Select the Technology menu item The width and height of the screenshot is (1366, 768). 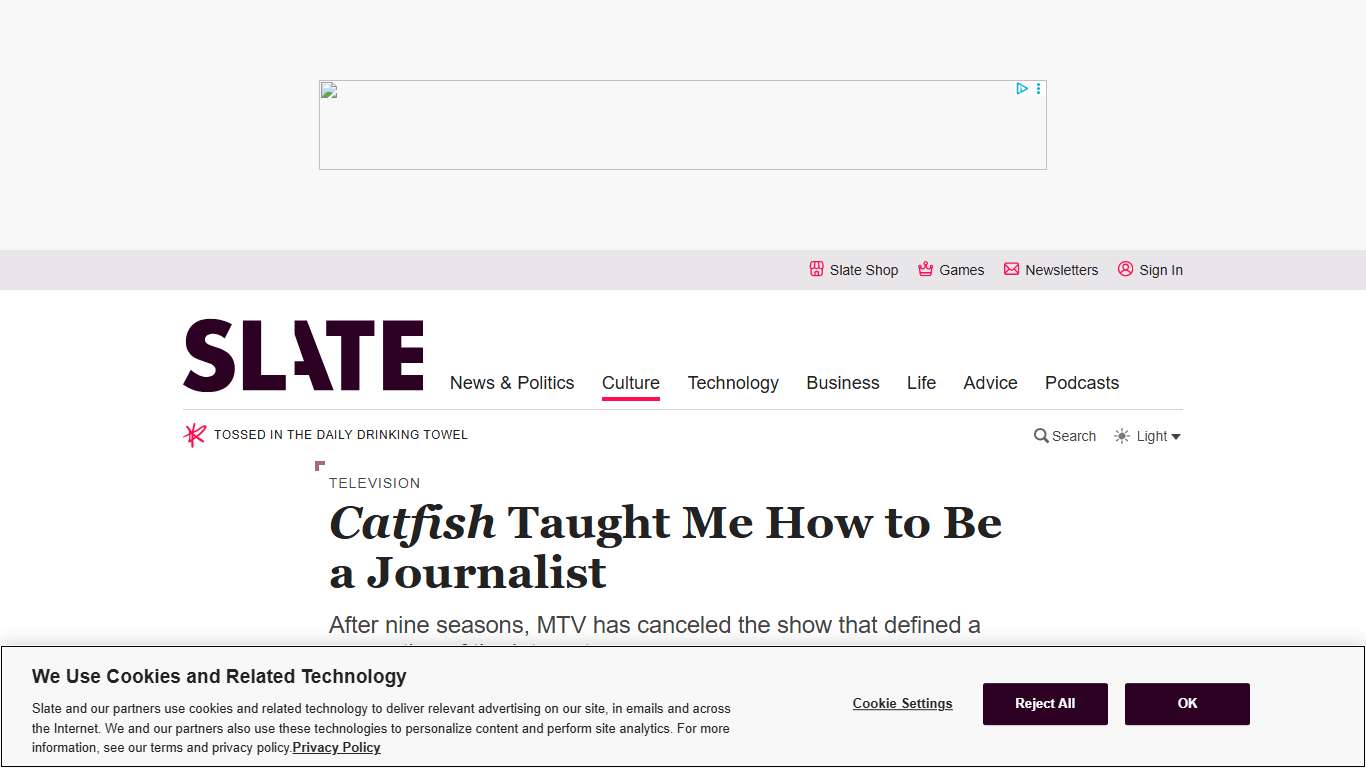[x=733, y=383]
